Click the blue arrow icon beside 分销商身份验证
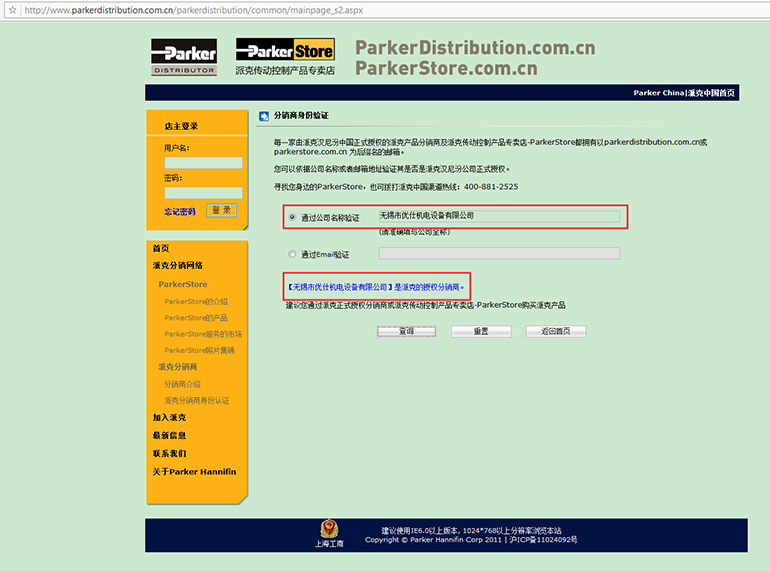770x571 pixels. (264, 116)
